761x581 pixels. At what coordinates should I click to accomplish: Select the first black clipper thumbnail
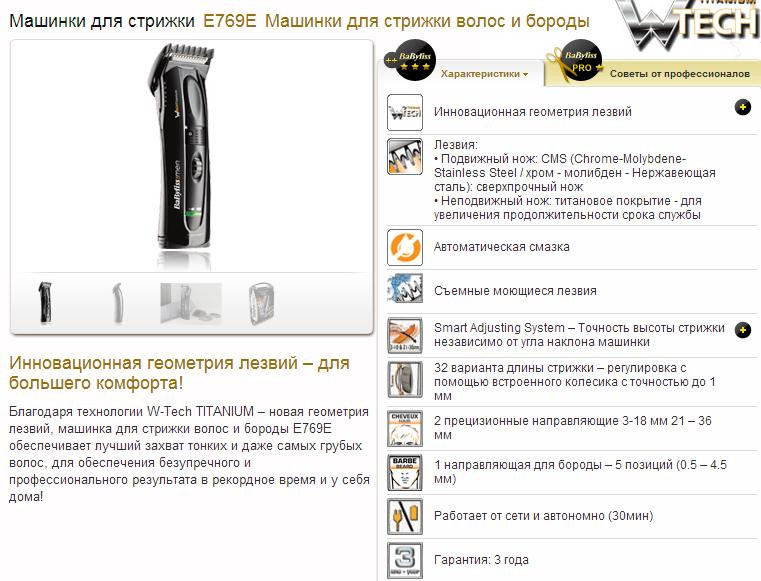tap(45, 302)
